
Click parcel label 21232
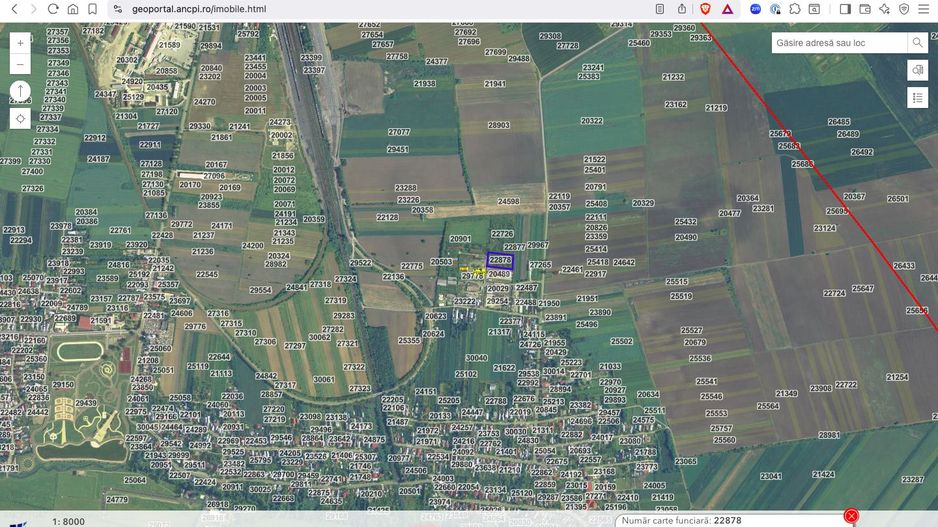click(x=673, y=77)
